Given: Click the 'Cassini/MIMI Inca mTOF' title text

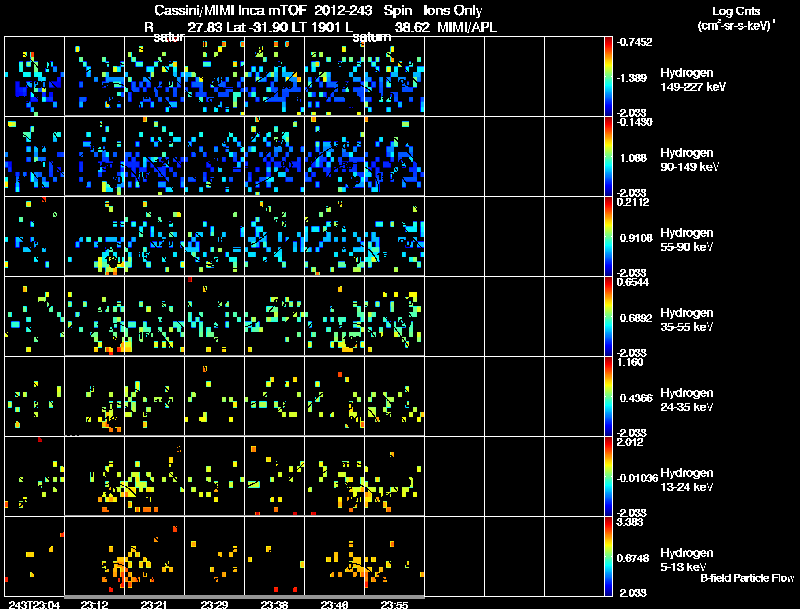Looking at the screenshot, I should 230,11.
